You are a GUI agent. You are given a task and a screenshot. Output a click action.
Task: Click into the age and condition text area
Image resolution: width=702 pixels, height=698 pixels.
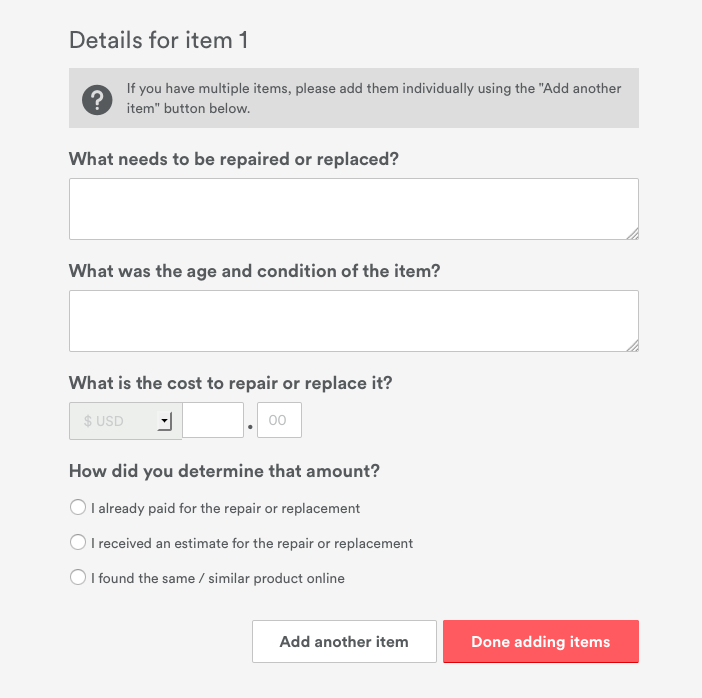tap(353, 321)
